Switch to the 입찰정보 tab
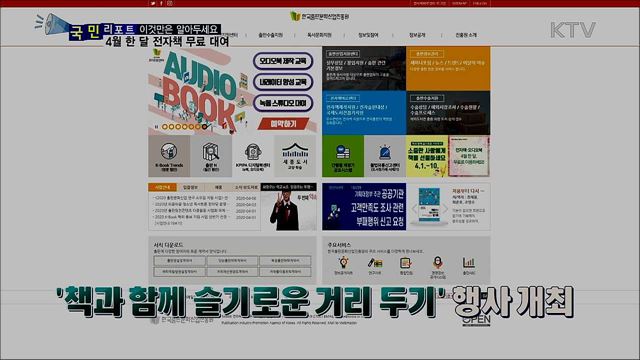Image resolution: width=640 pixels, height=360 pixels. [190, 187]
